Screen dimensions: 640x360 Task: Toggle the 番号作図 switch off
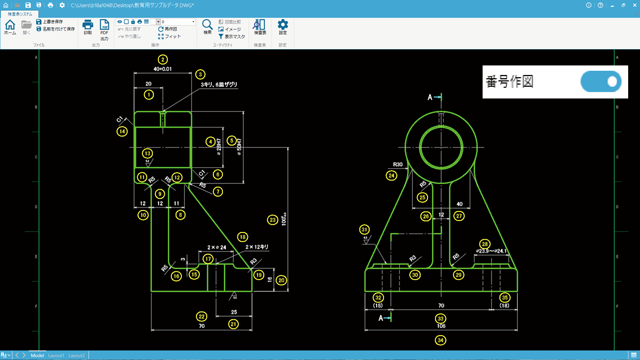(x=601, y=82)
